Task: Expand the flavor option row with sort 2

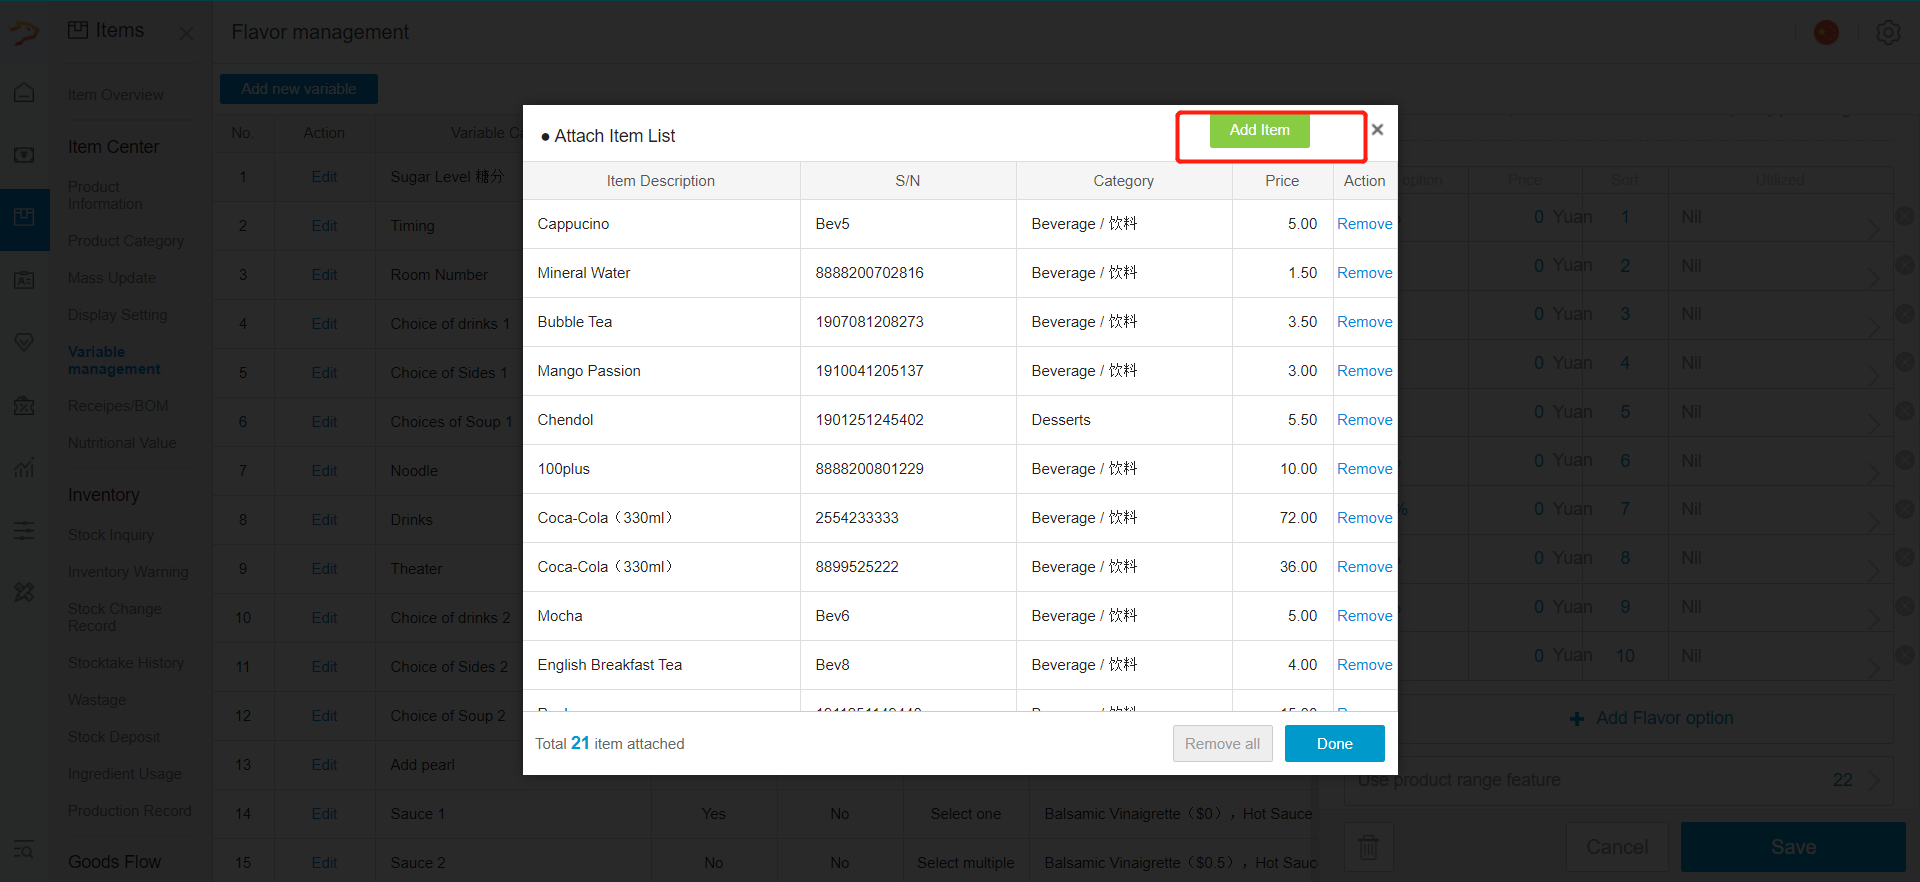Action: (1874, 277)
